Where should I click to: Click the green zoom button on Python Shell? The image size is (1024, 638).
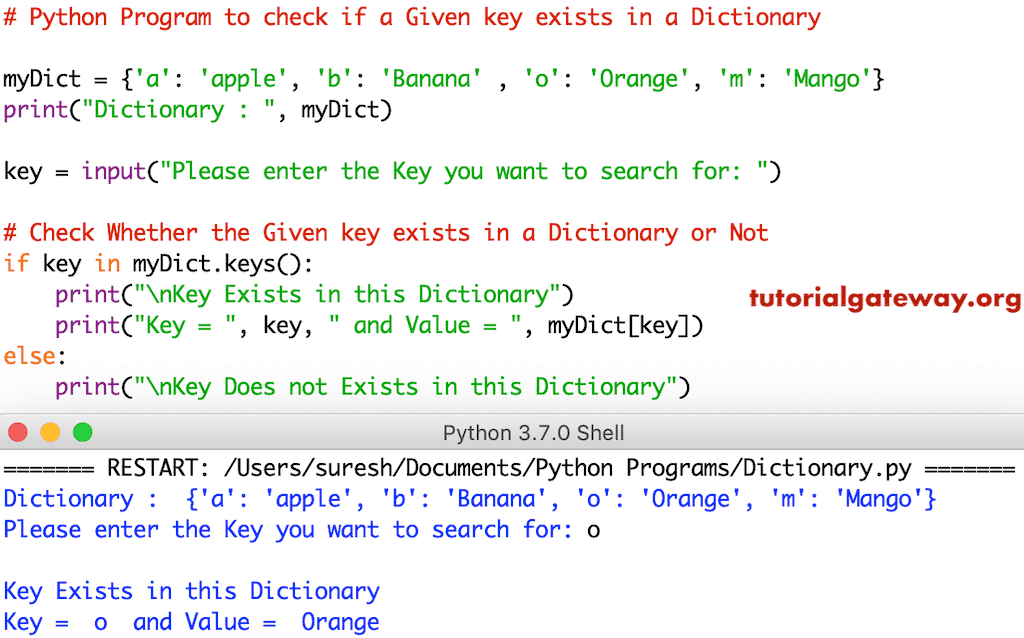(82, 432)
